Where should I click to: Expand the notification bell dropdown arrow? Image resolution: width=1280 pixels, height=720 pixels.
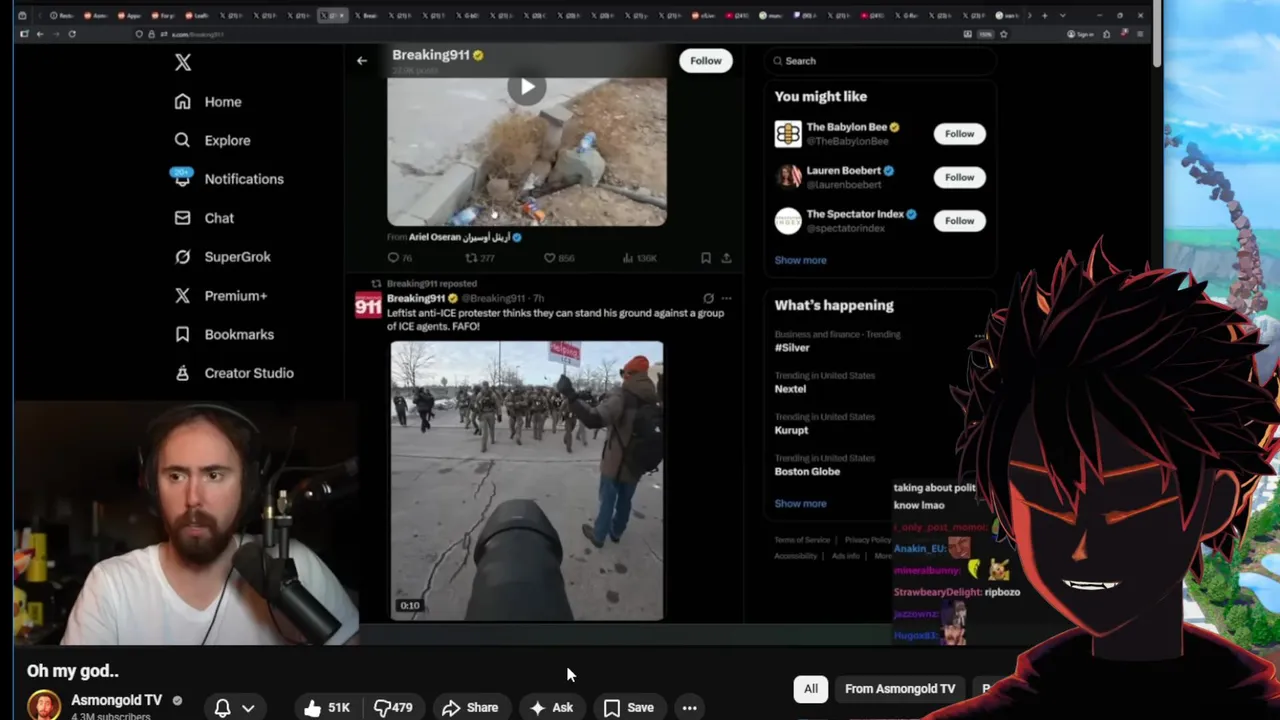(x=248, y=708)
